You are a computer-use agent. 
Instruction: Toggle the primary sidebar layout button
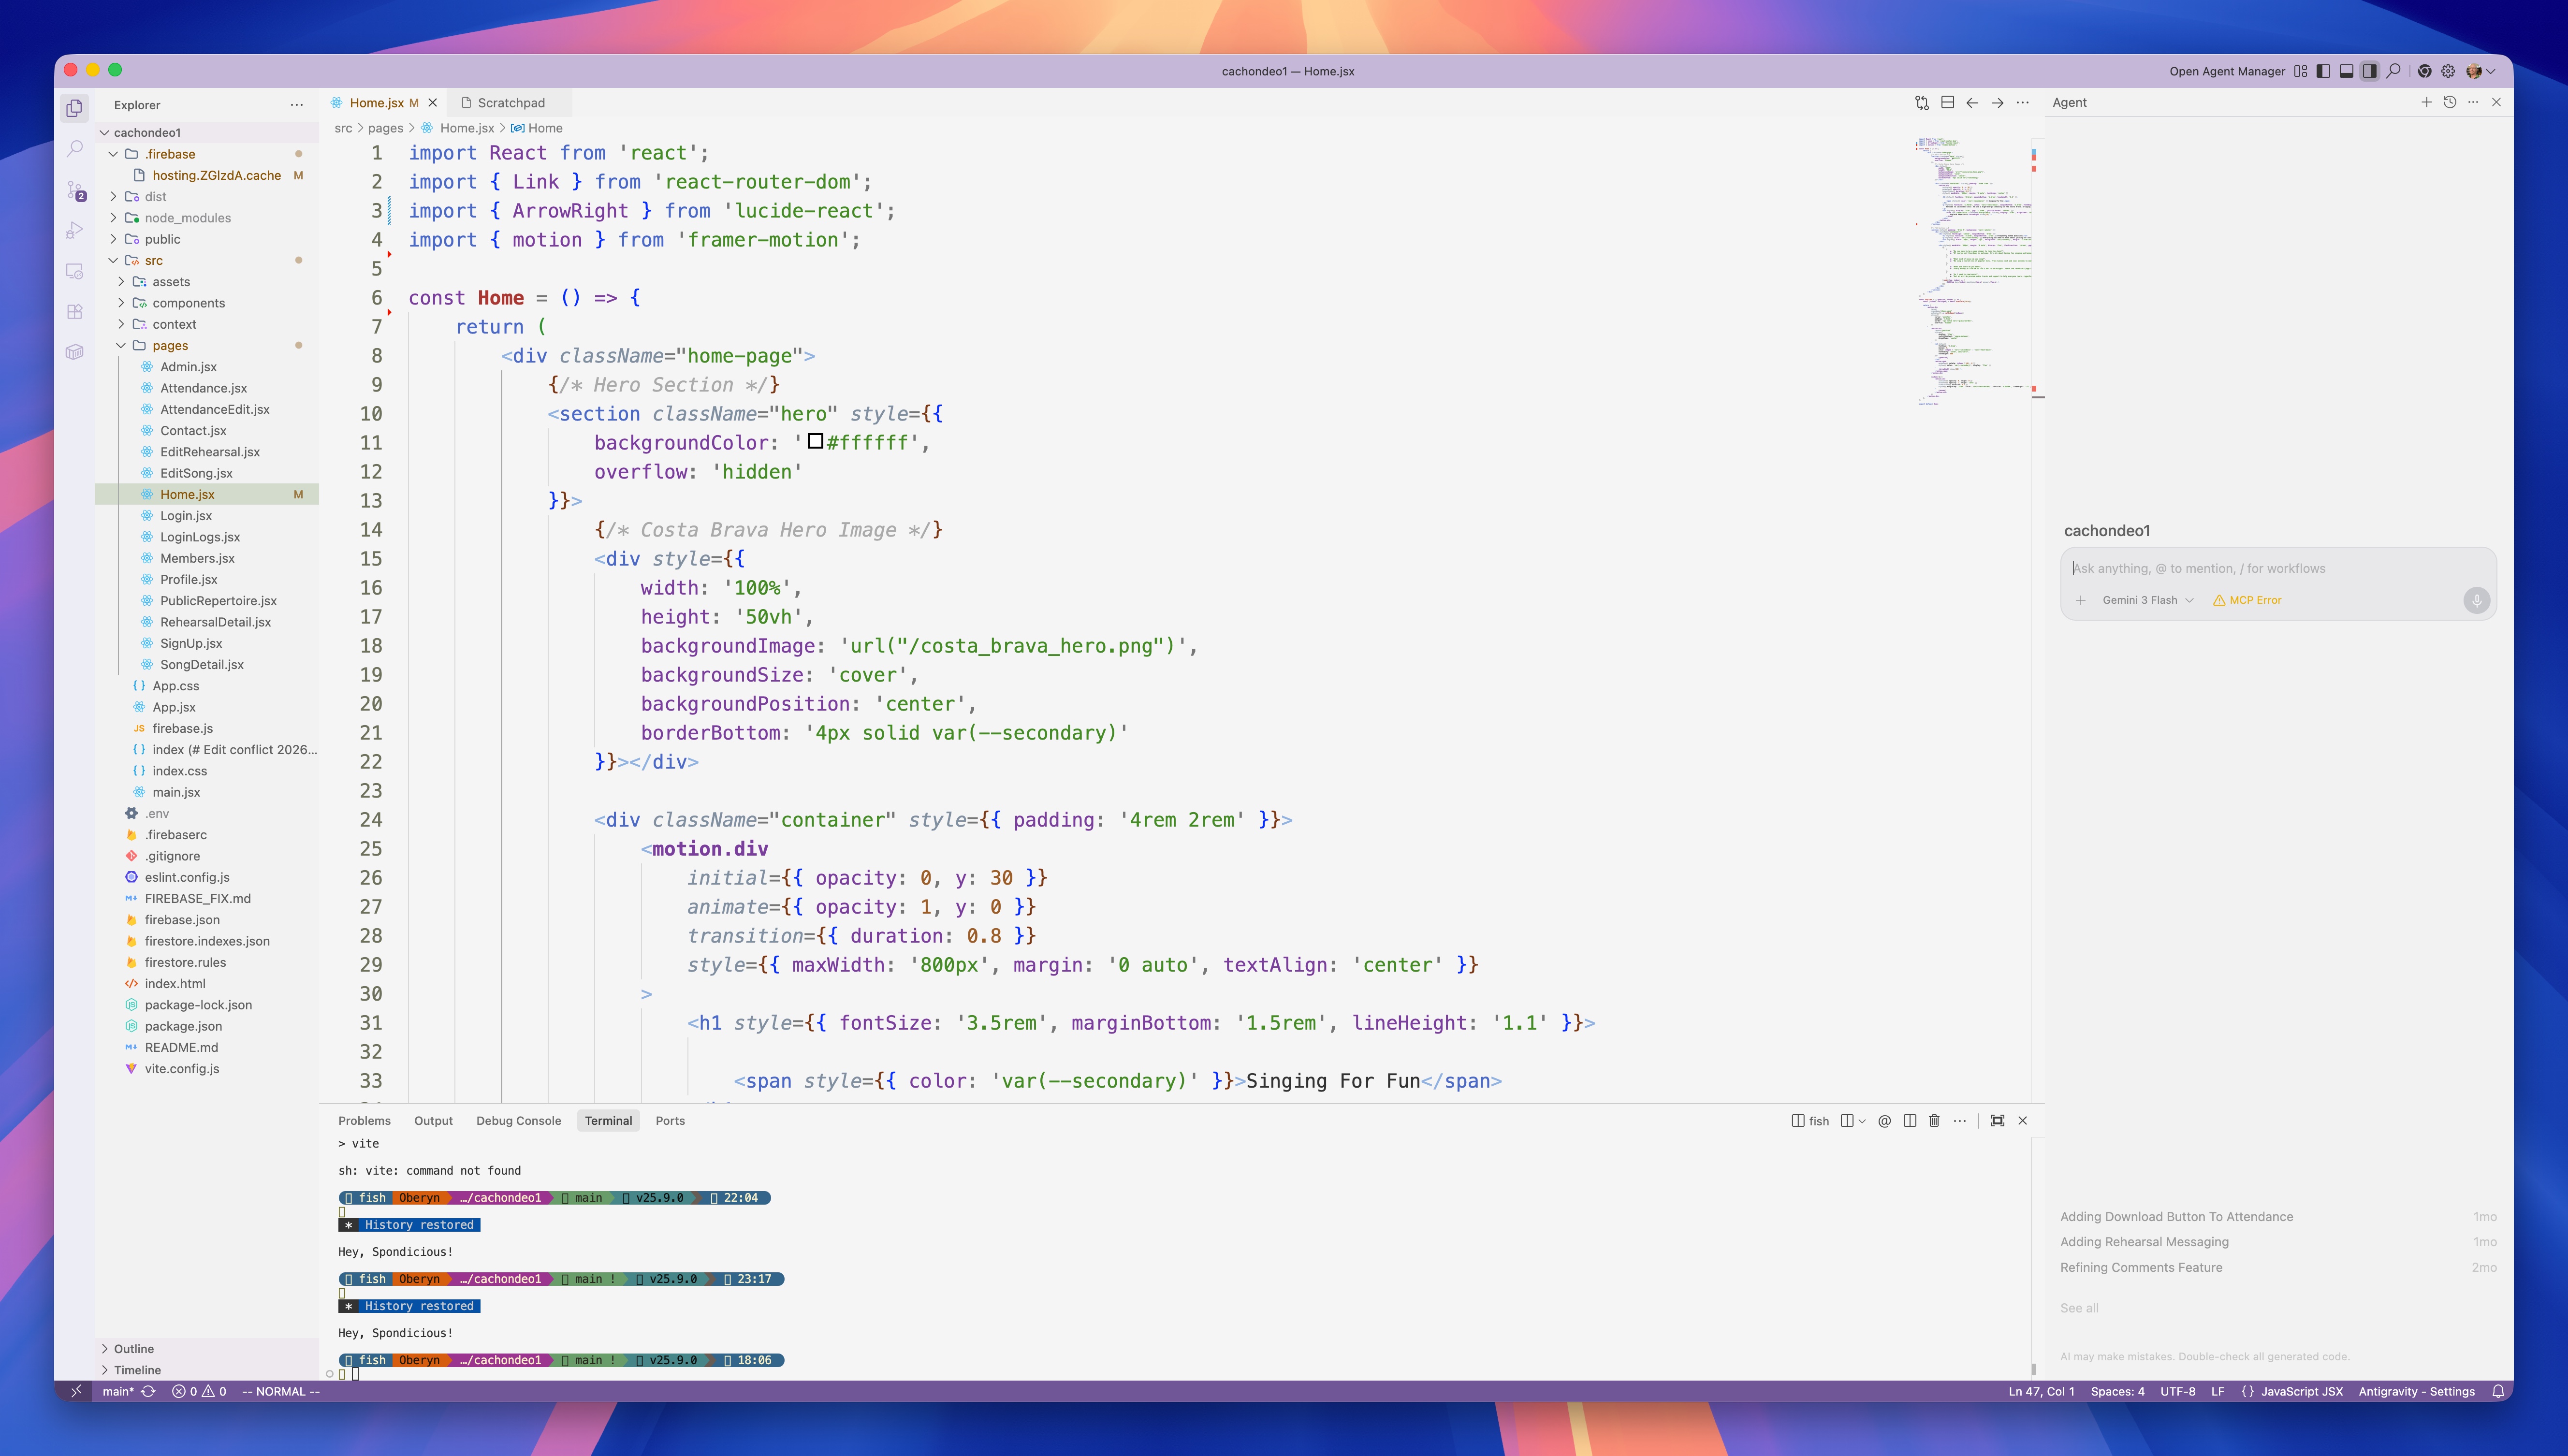(x=2323, y=71)
